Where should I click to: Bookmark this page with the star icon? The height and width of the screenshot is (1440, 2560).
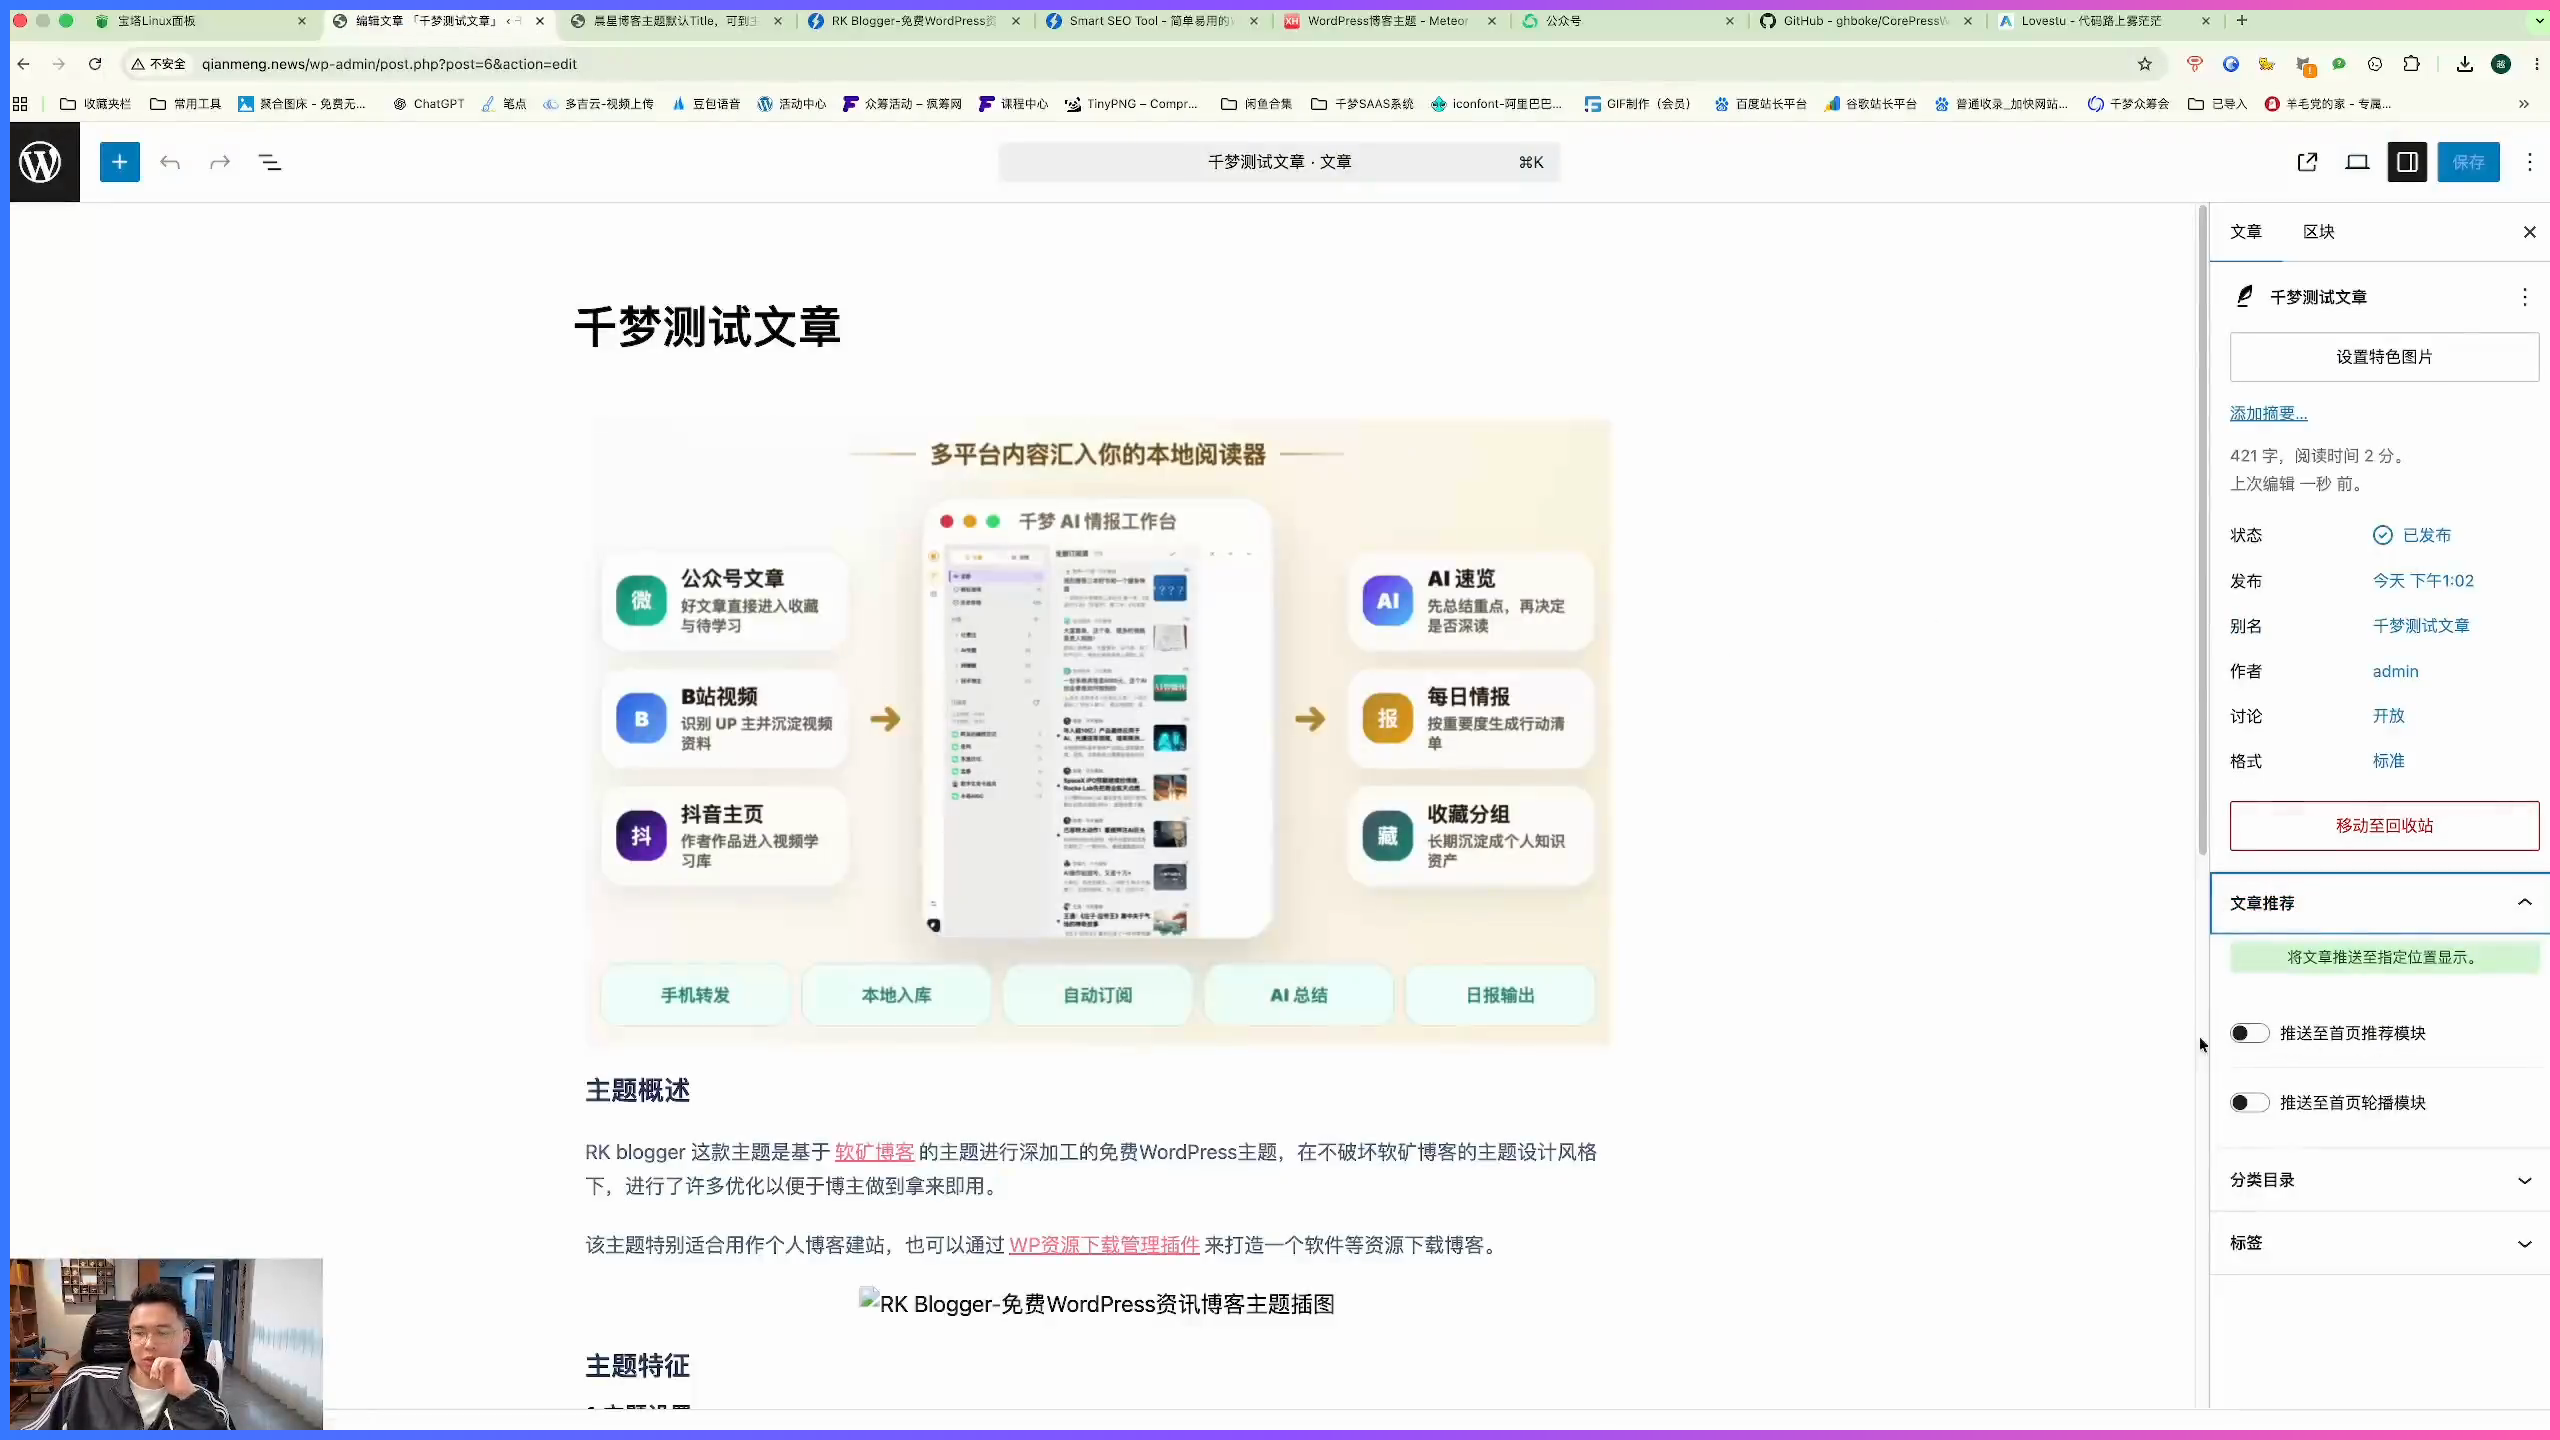[2145, 64]
